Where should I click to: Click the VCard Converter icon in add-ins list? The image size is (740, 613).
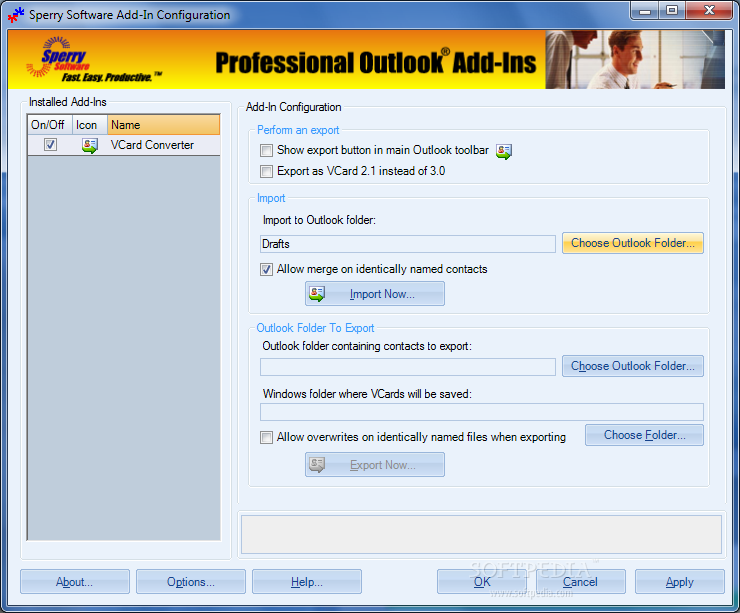coord(90,145)
